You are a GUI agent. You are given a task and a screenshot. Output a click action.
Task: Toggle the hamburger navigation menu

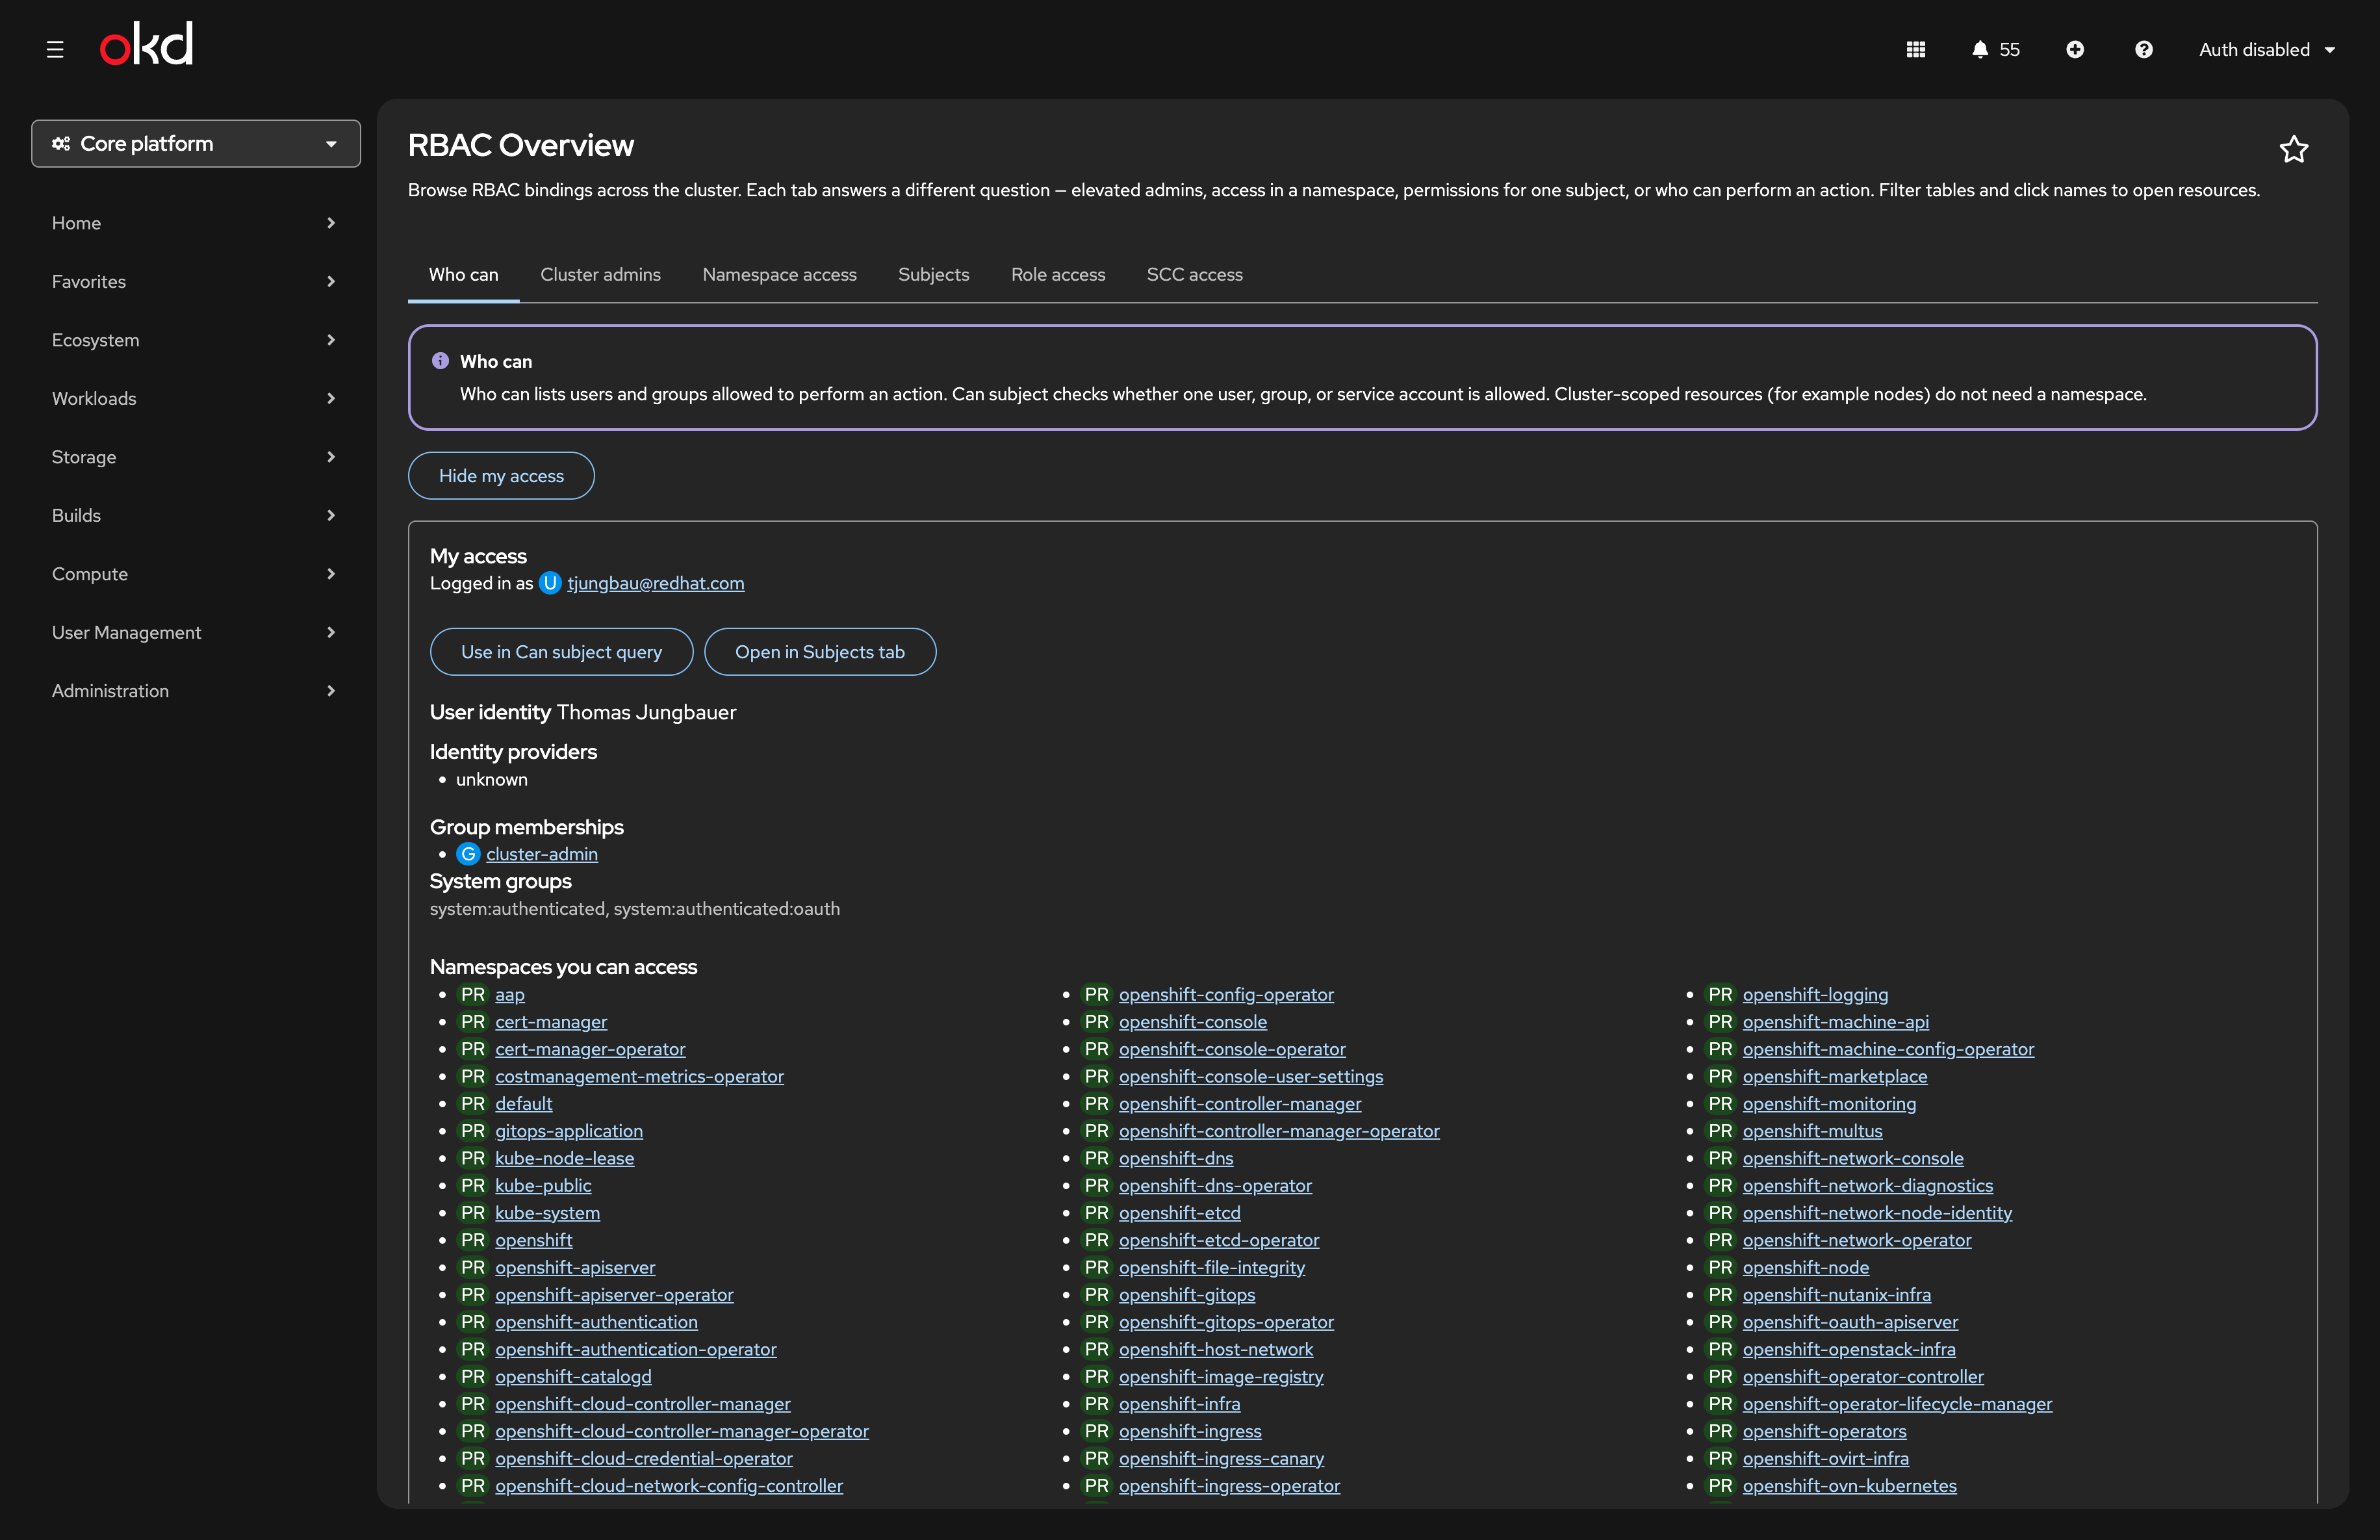coord(55,49)
